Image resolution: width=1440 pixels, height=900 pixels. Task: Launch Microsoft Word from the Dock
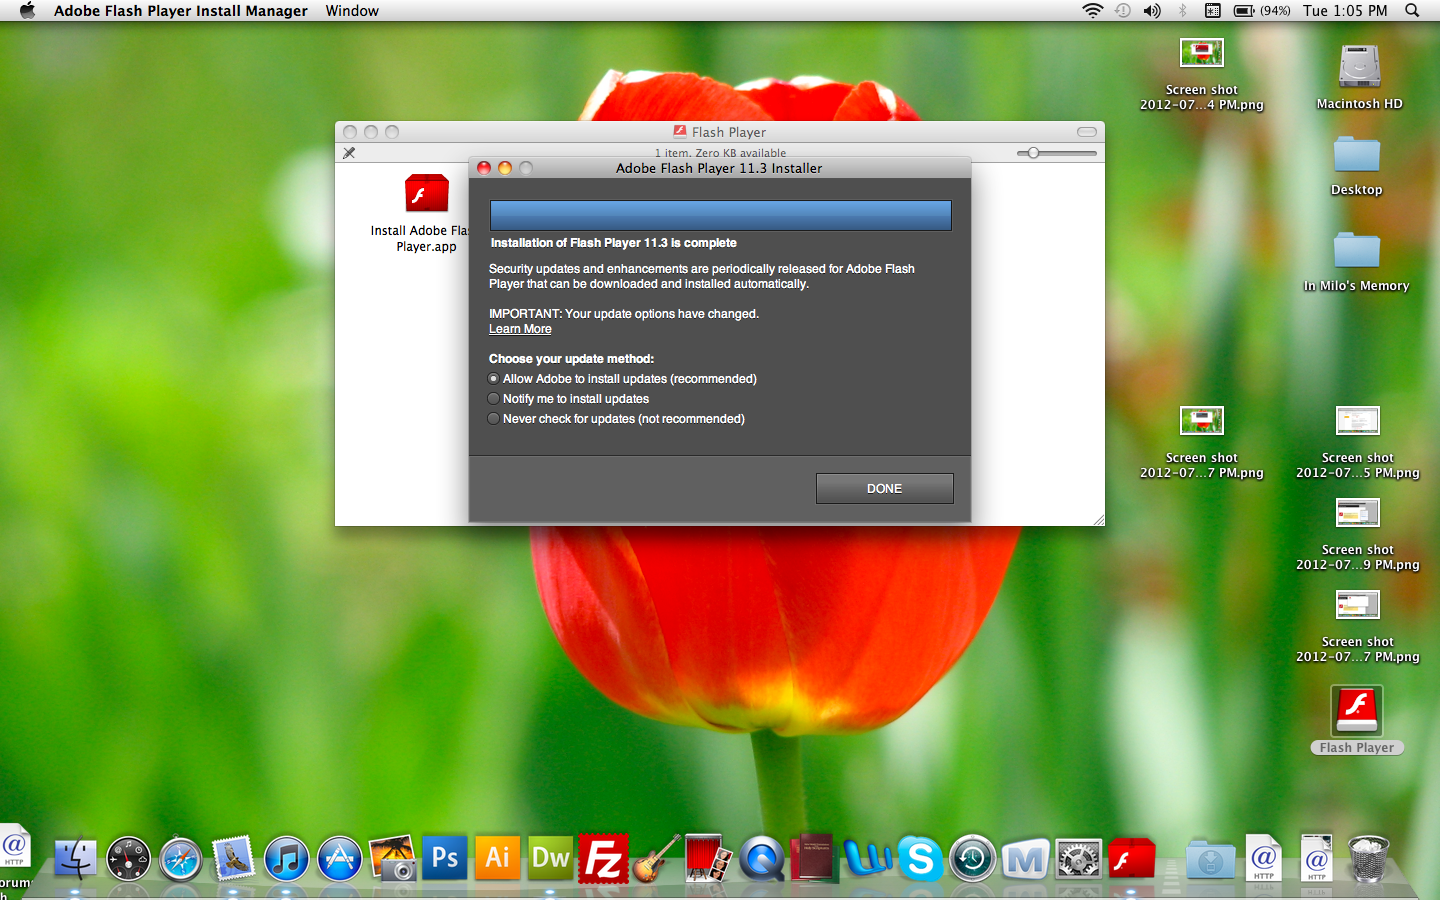[x=867, y=858]
